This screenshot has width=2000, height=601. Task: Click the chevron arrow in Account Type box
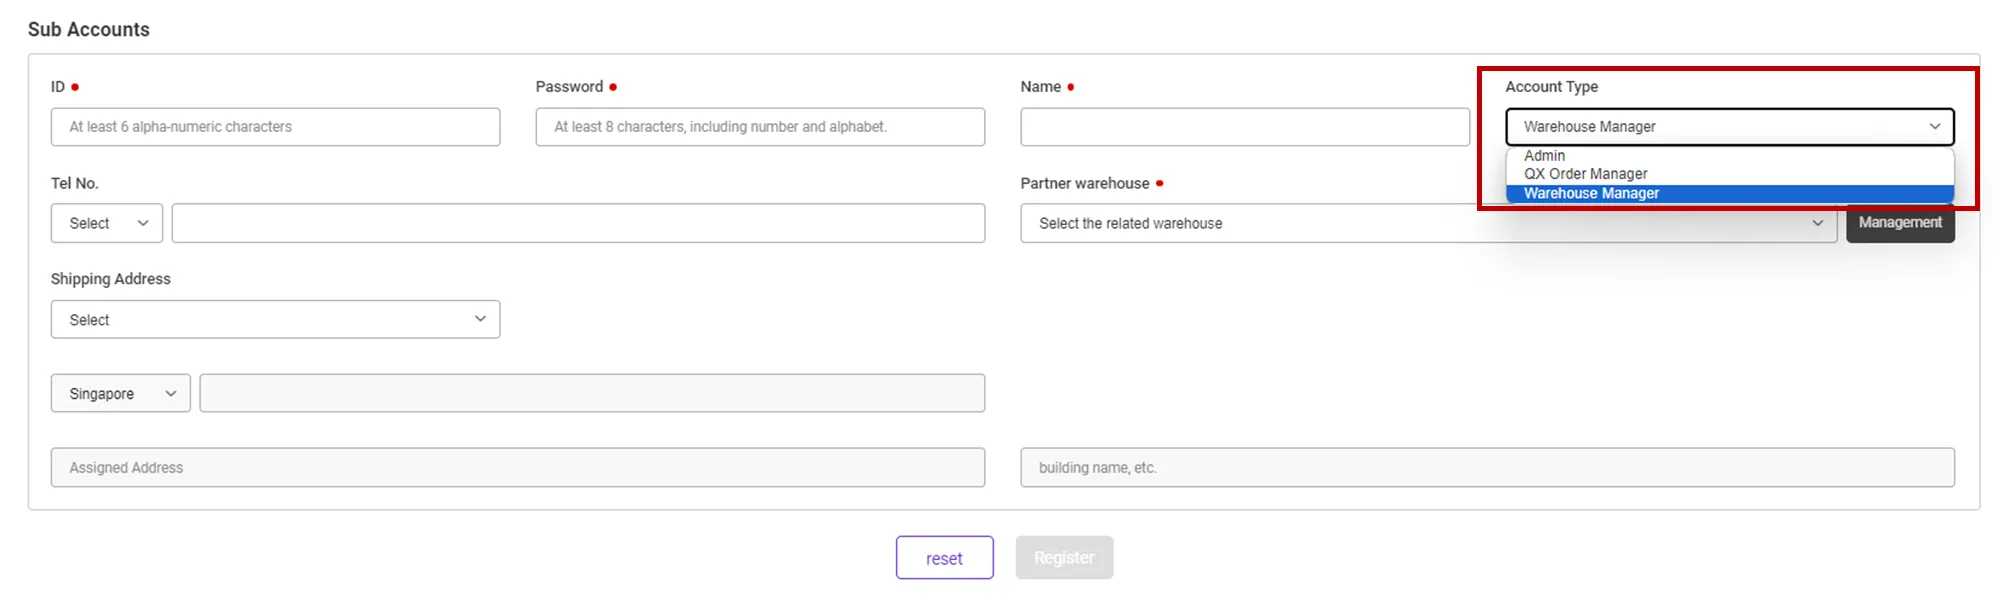tap(1934, 127)
